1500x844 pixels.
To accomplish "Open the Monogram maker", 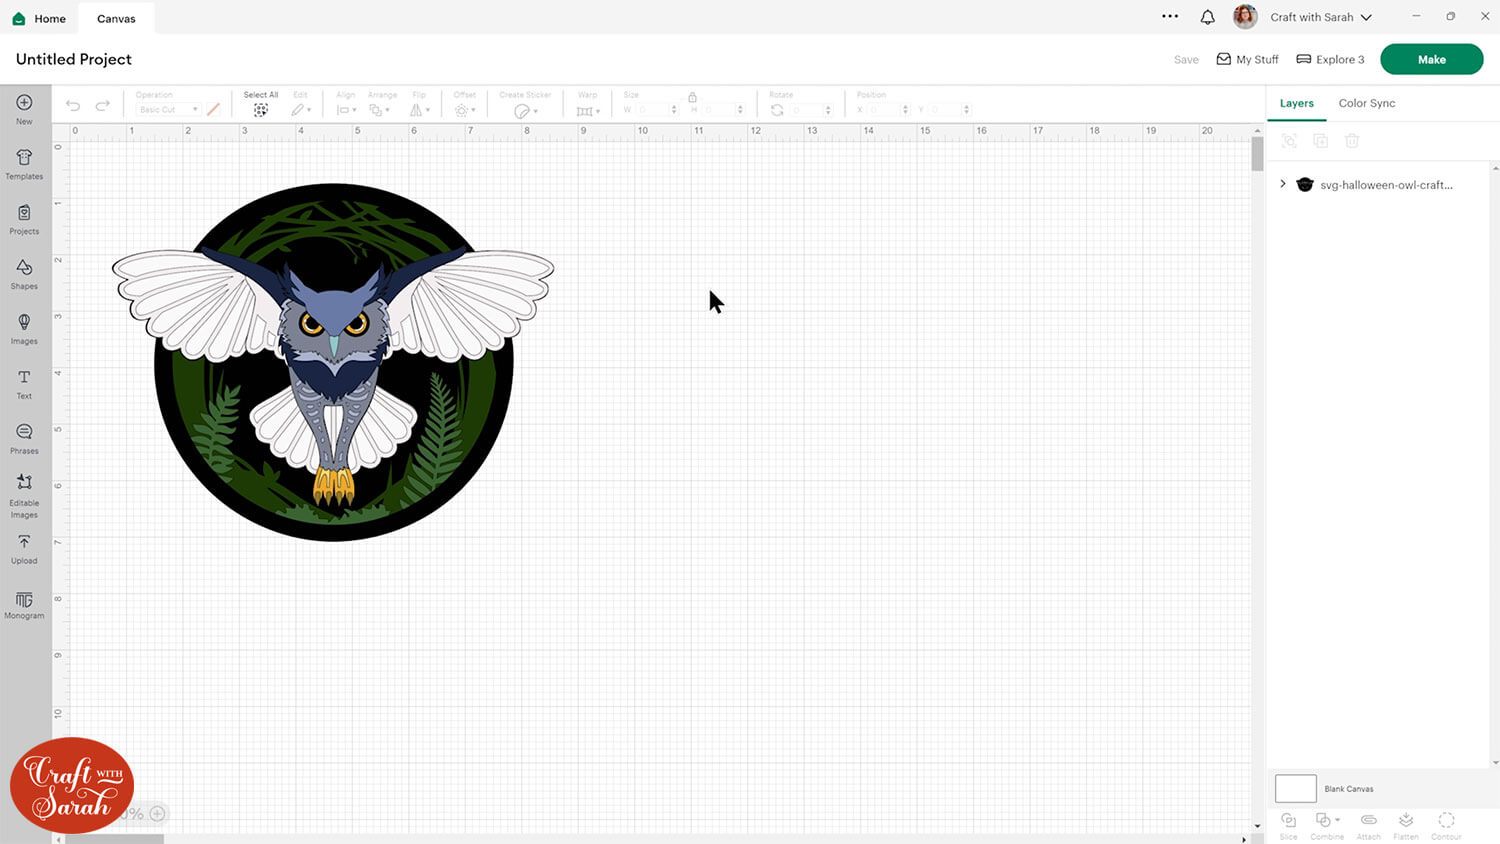I will click(24, 604).
